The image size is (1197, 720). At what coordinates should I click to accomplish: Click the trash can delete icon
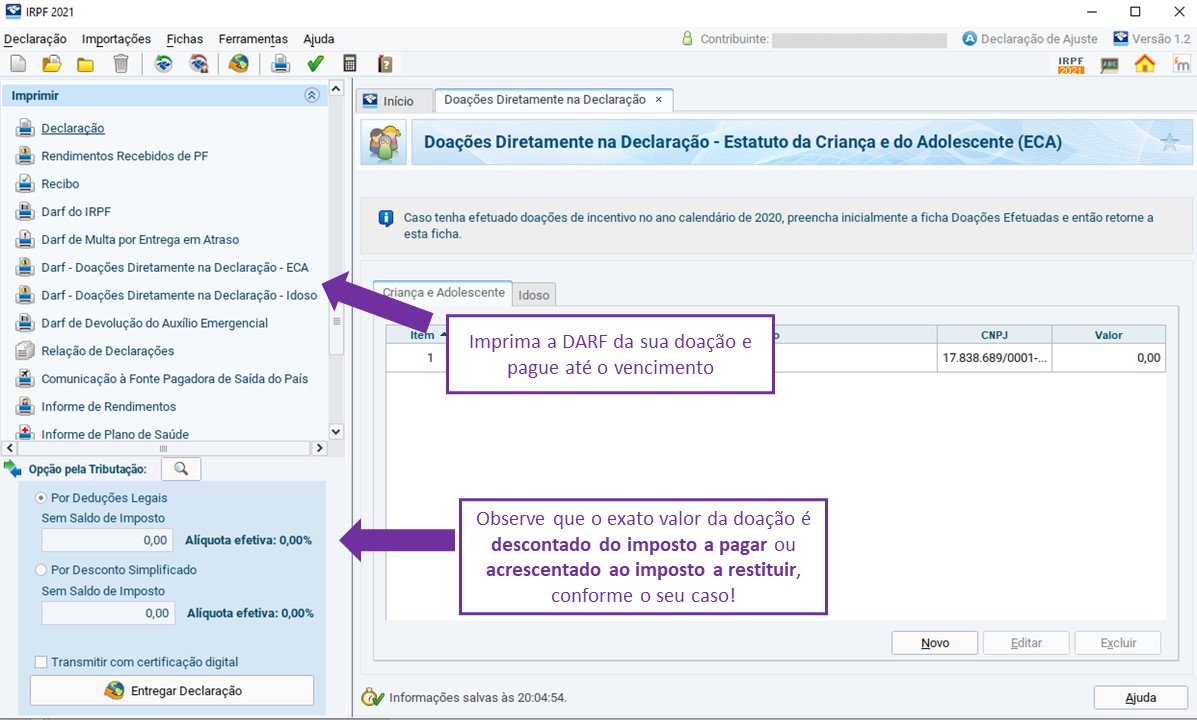pyautogui.click(x=121, y=64)
